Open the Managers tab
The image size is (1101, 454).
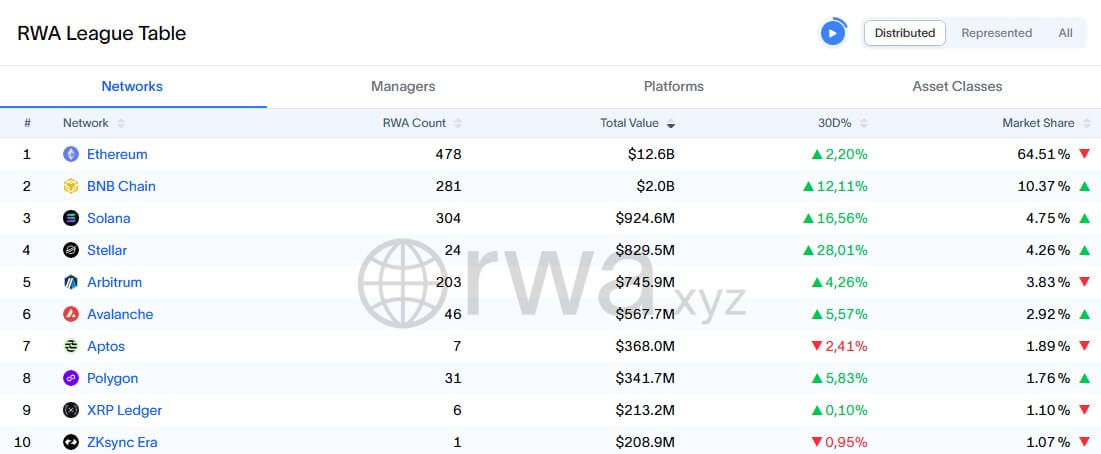coord(403,86)
